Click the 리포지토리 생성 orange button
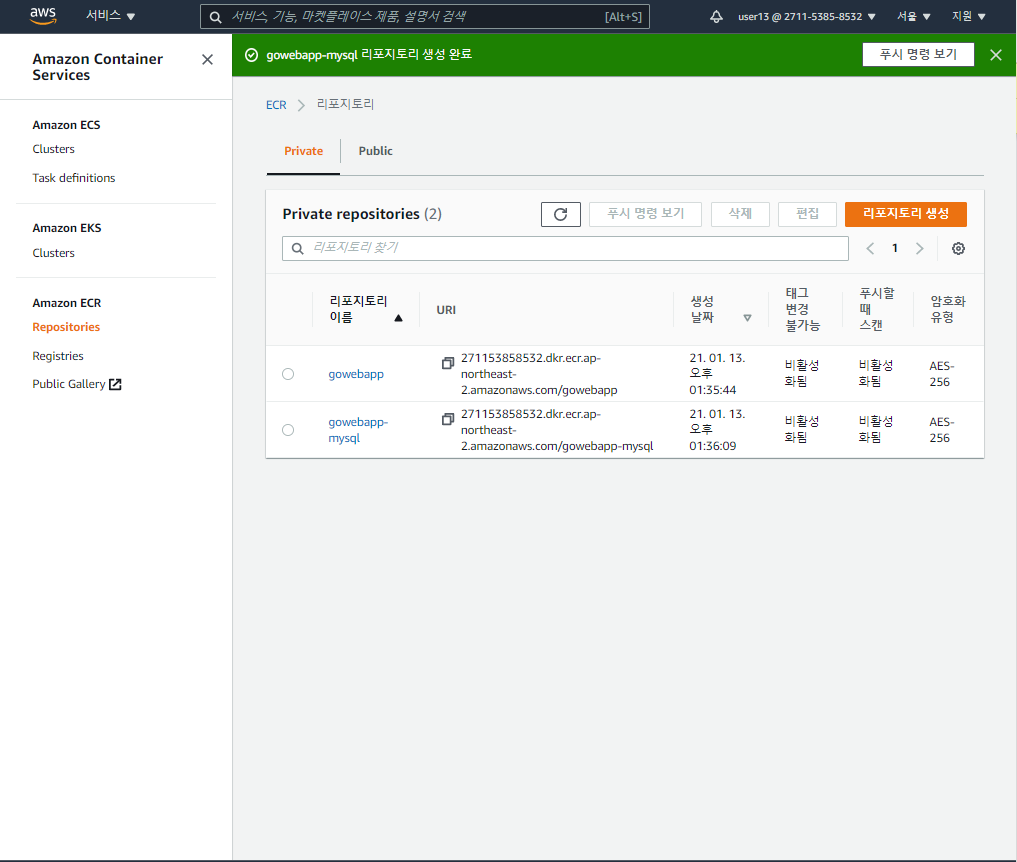Image resolution: width=1017 pixels, height=862 pixels. pyautogui.click(x=905, y=214)
